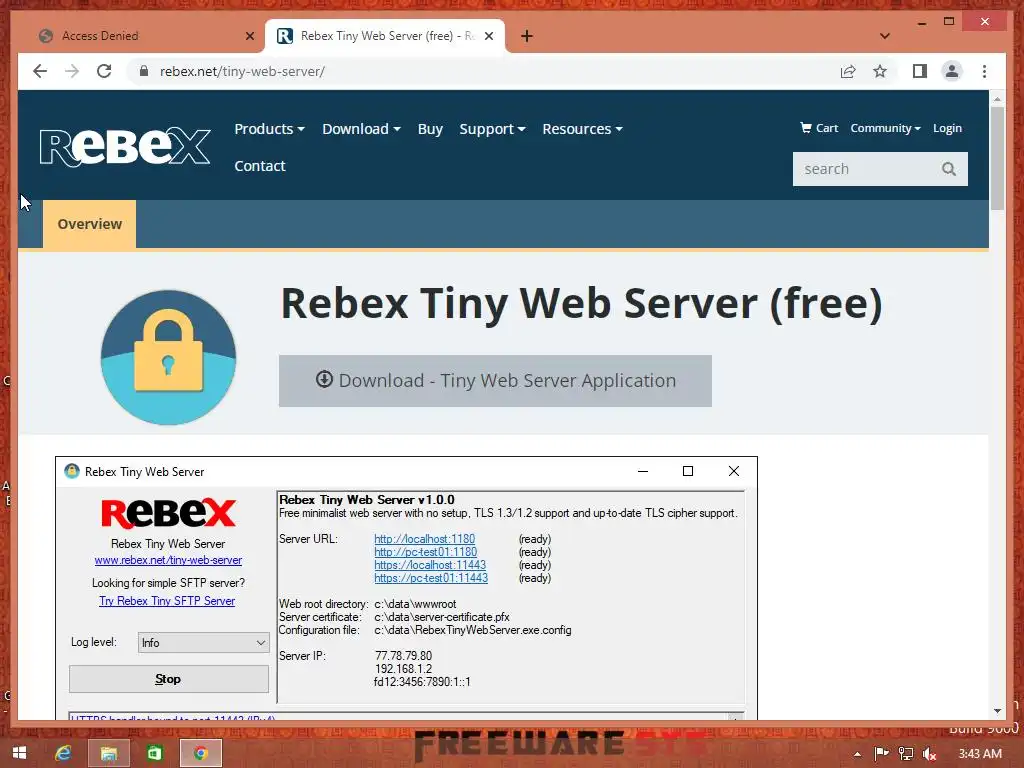This screenshot has width=1024, height=768.
Task: Click the page vertical scrollbar thumb
Action: [x=997, y=158]
